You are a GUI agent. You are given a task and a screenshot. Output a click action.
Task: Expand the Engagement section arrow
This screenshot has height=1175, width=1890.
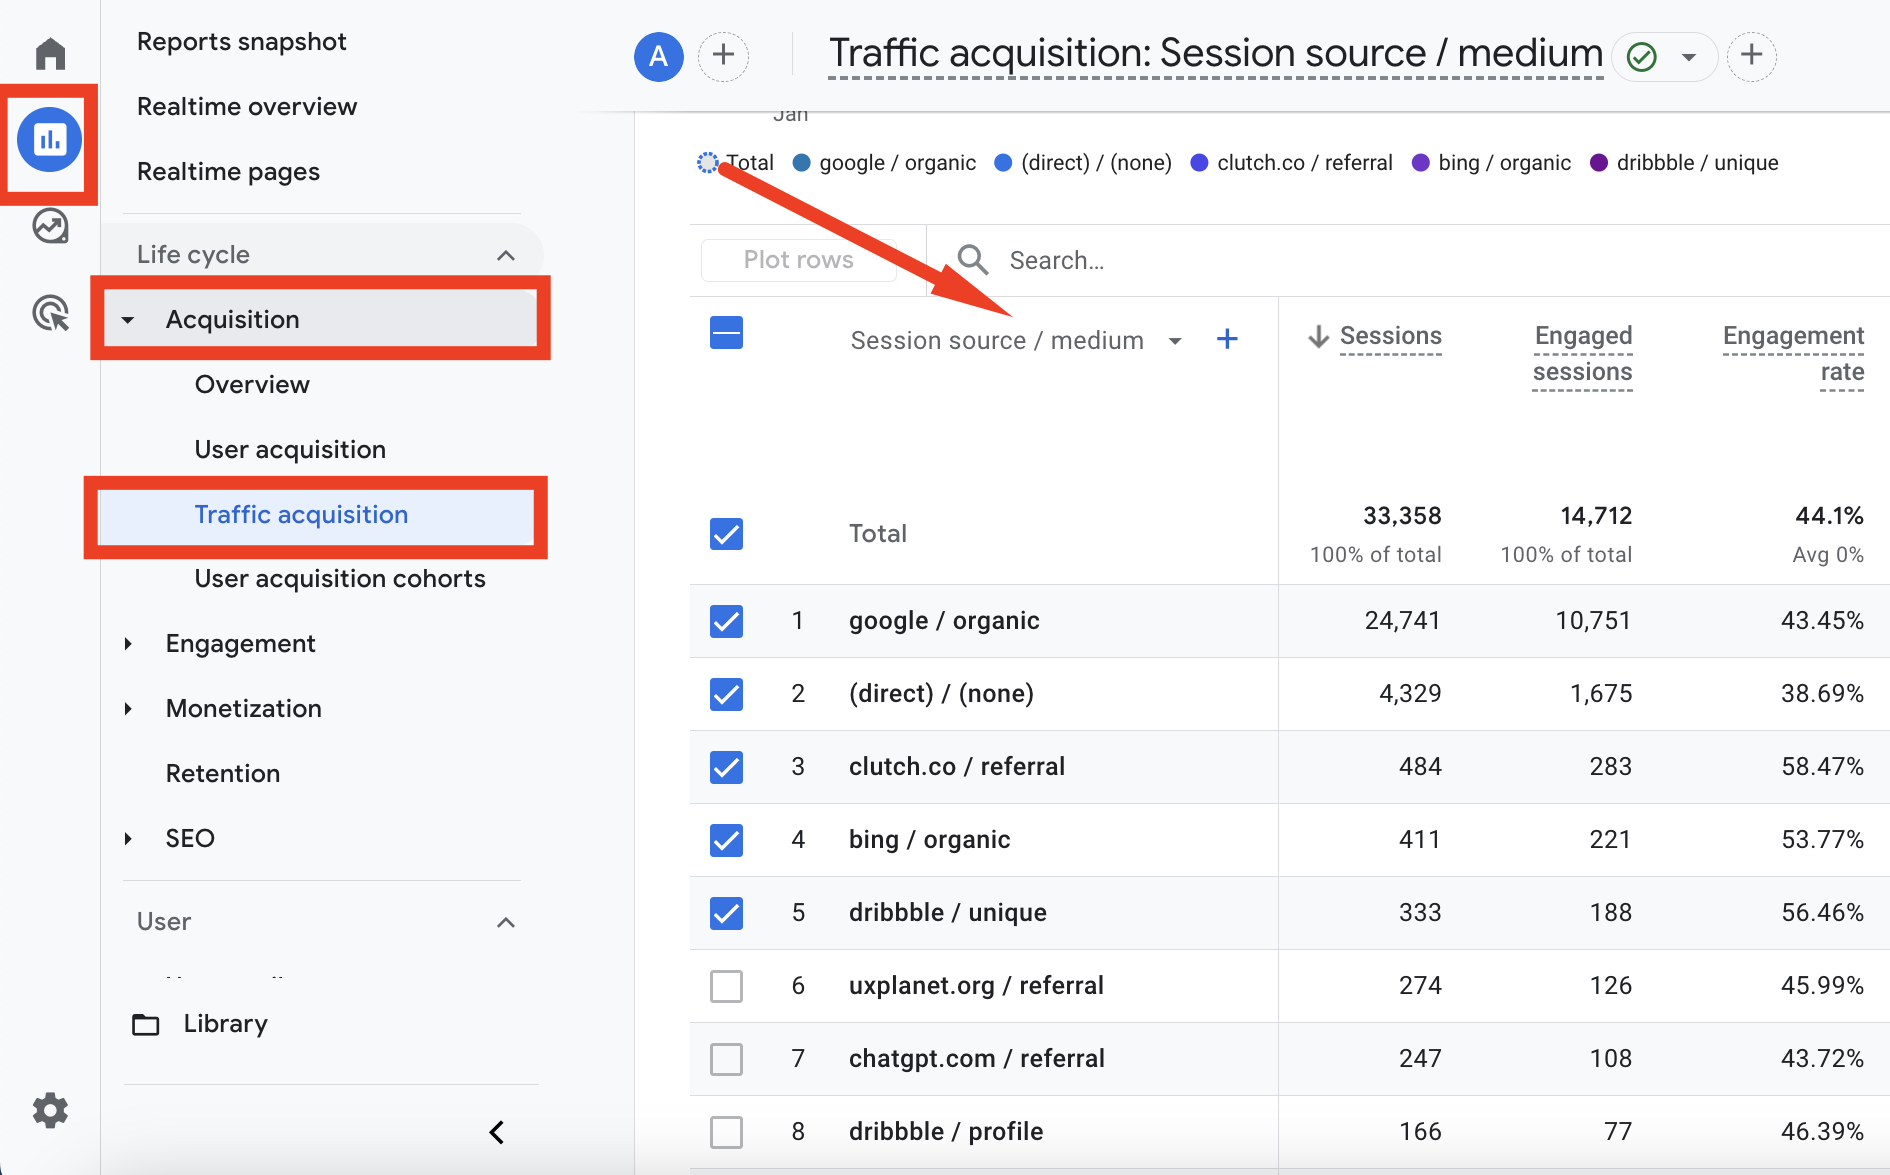click(128, 644)
